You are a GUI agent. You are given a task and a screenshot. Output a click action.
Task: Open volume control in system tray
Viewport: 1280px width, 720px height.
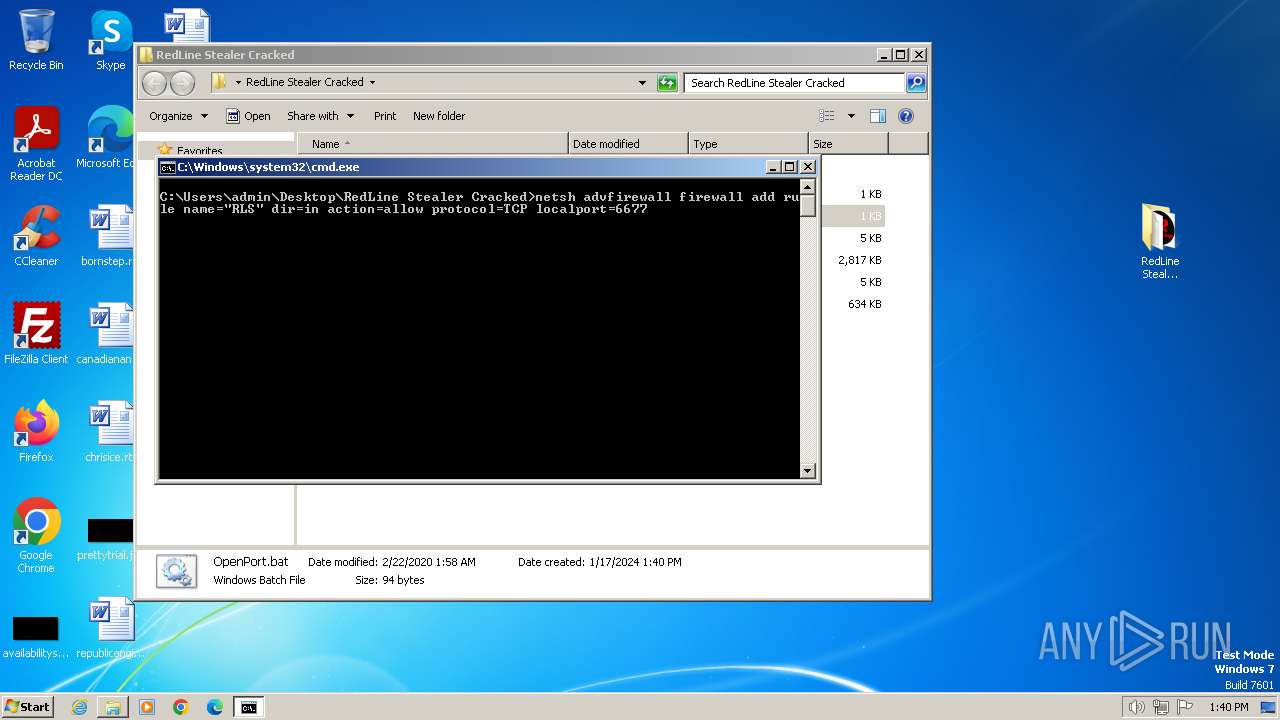coord(1136,707)
